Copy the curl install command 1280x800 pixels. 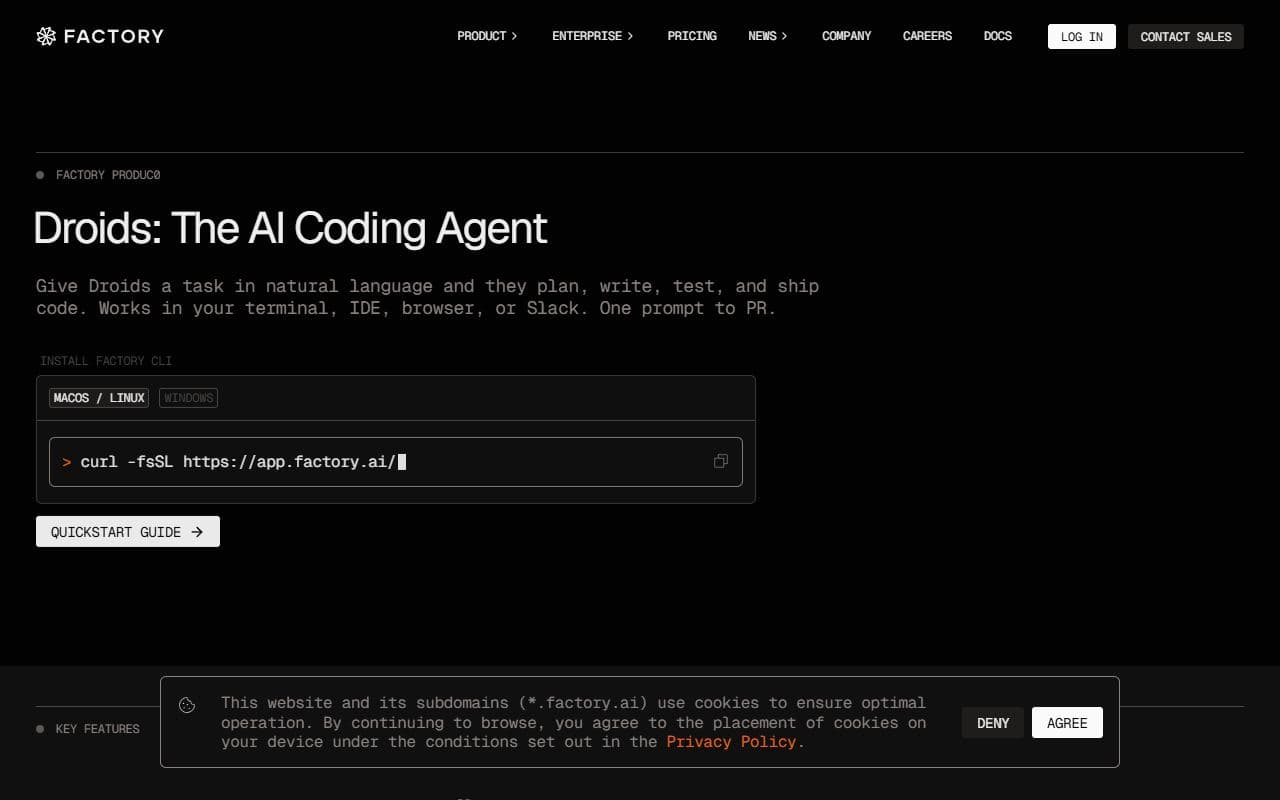pyautogui.click(x=720, y=461)
